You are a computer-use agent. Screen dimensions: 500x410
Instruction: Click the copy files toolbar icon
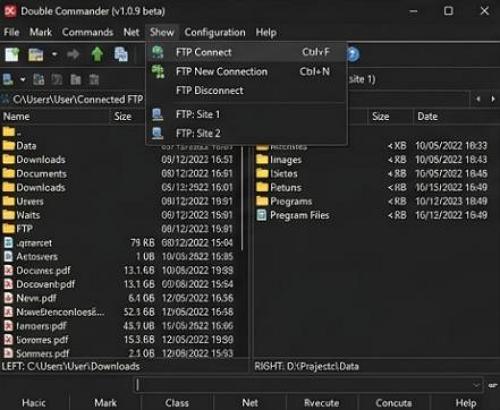click(121, 54)
